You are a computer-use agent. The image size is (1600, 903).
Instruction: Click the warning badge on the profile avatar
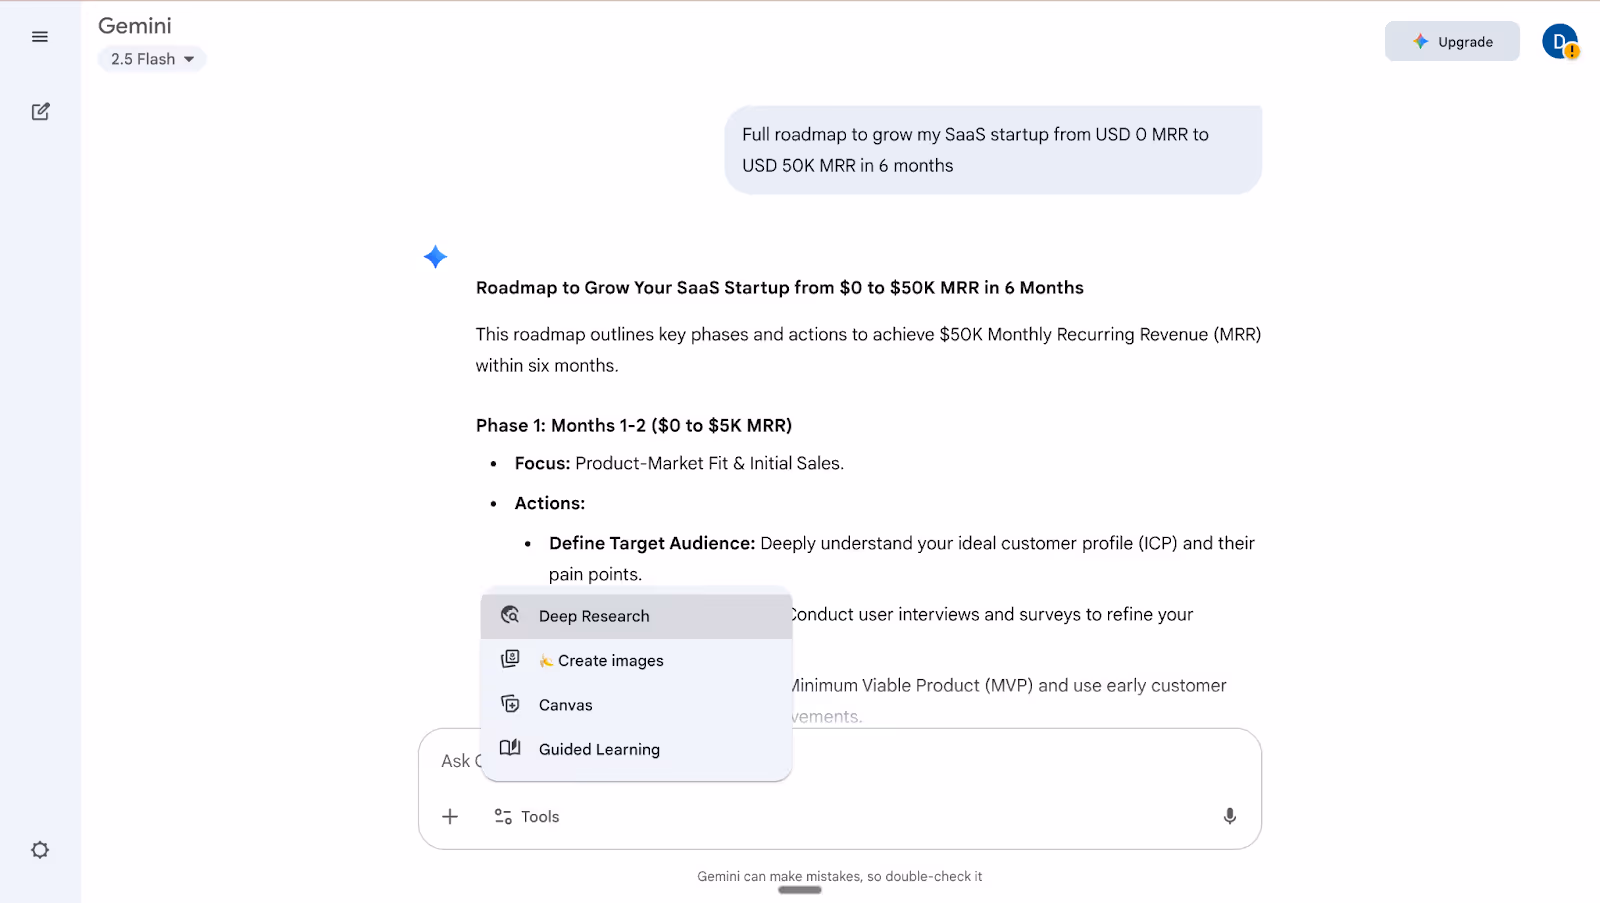click(x=1572, y=50)
